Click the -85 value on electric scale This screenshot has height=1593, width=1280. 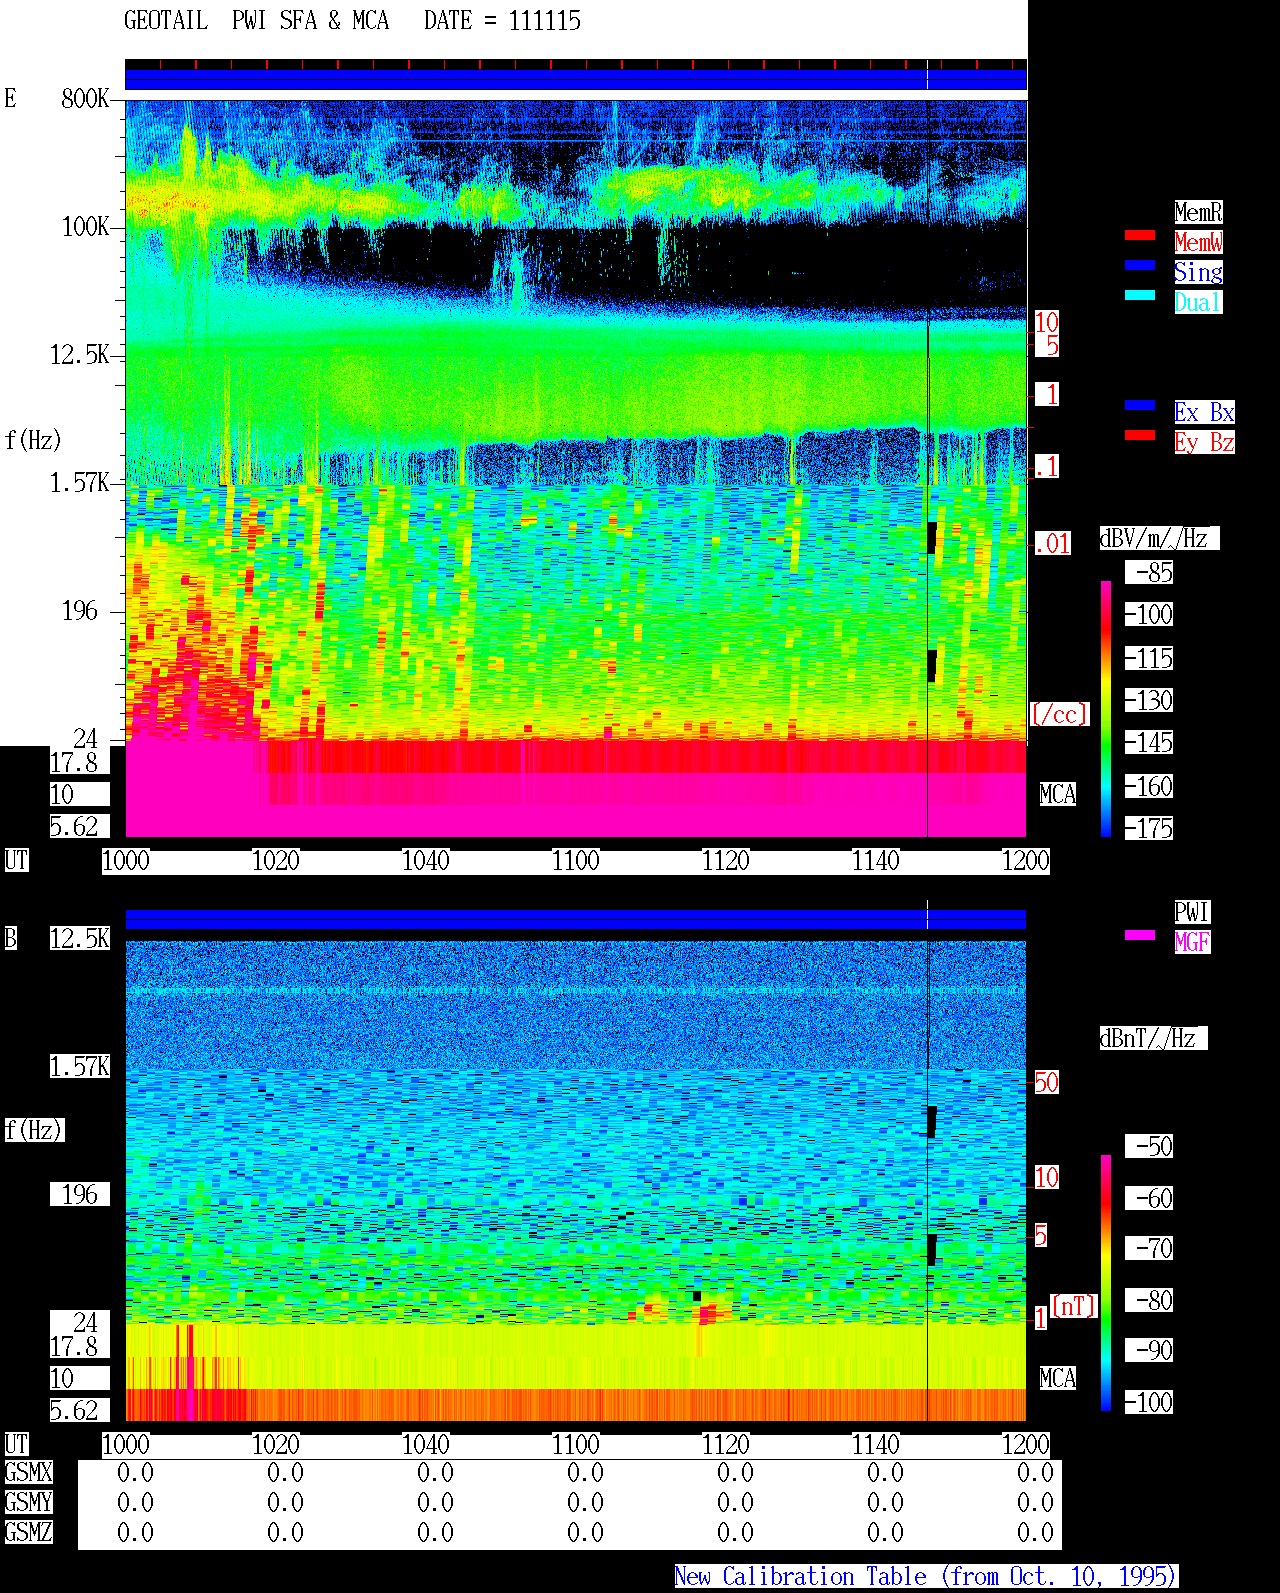click(1149, 573)
